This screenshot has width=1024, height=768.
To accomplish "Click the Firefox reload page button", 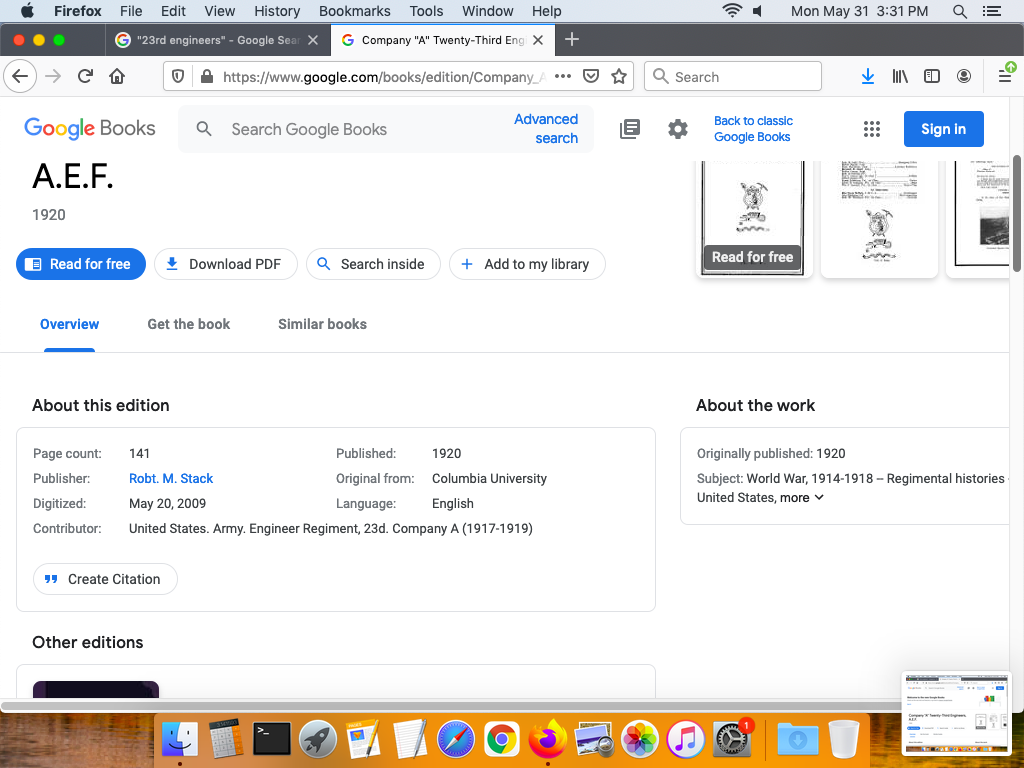I will pos(86,77).
